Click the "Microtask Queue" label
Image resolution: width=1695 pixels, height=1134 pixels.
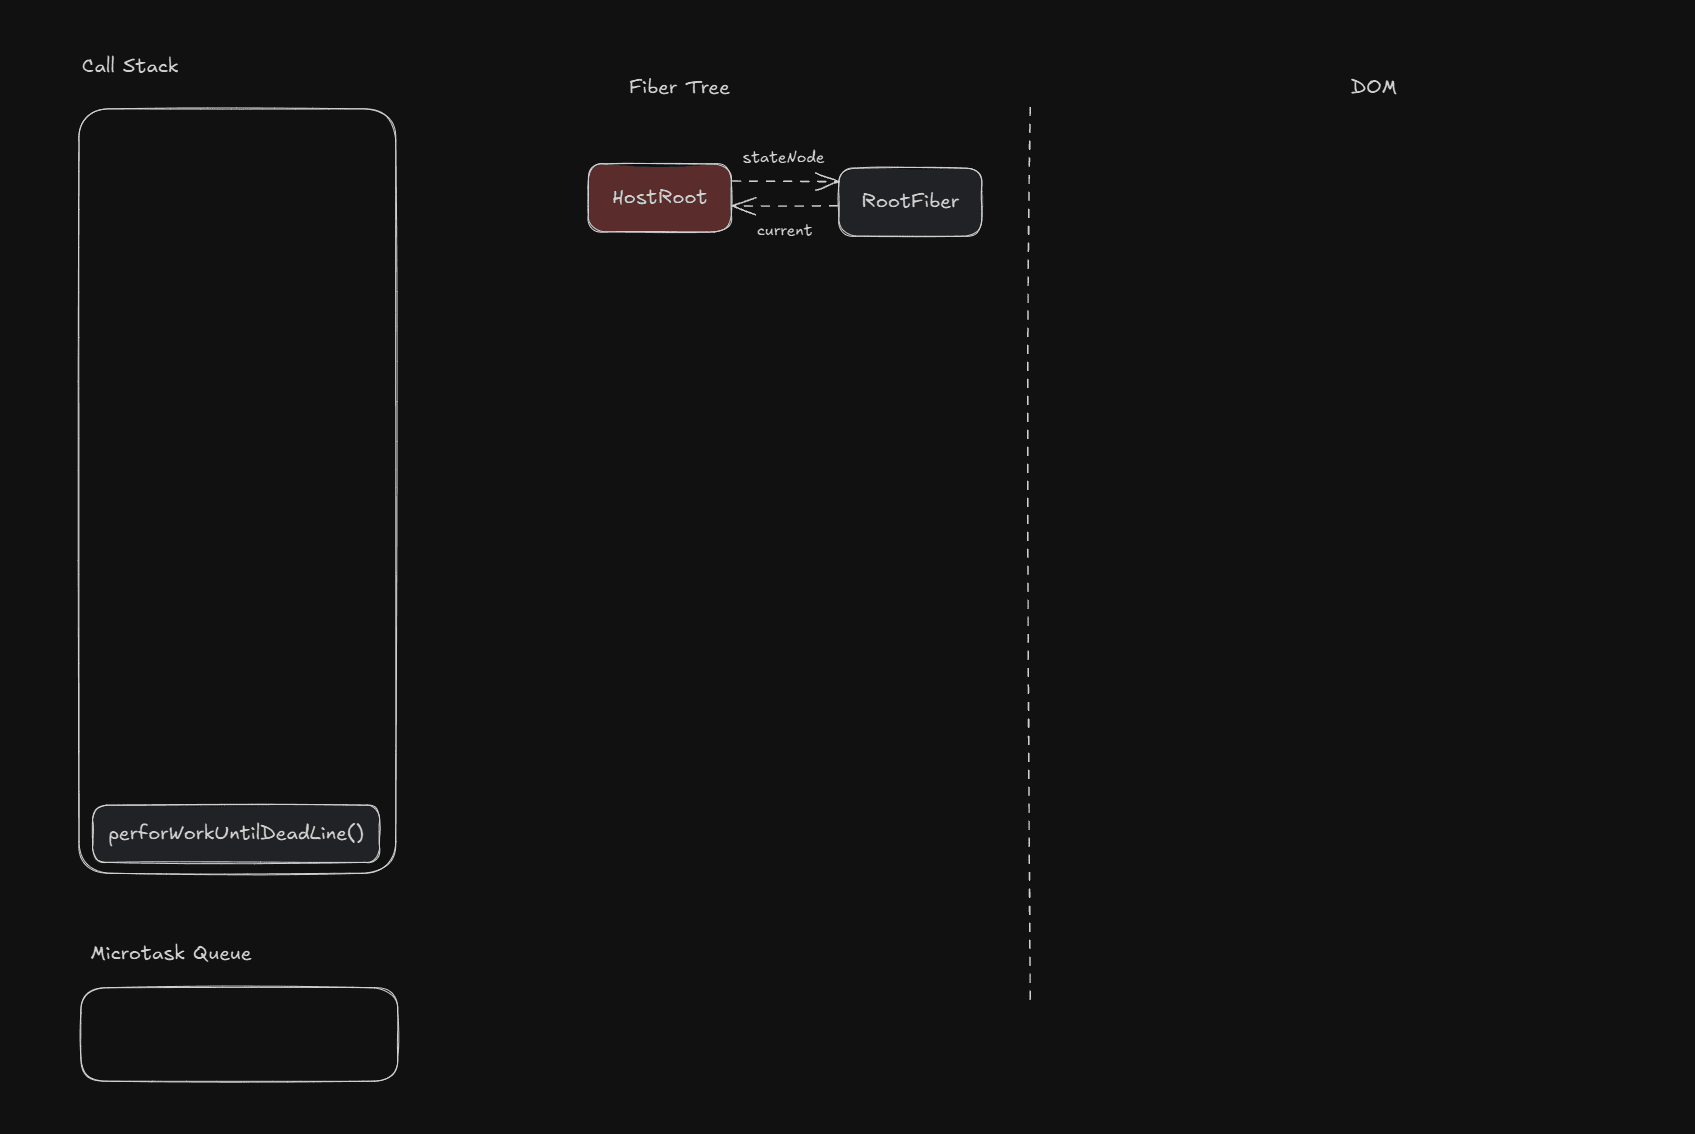pos(171,953)
